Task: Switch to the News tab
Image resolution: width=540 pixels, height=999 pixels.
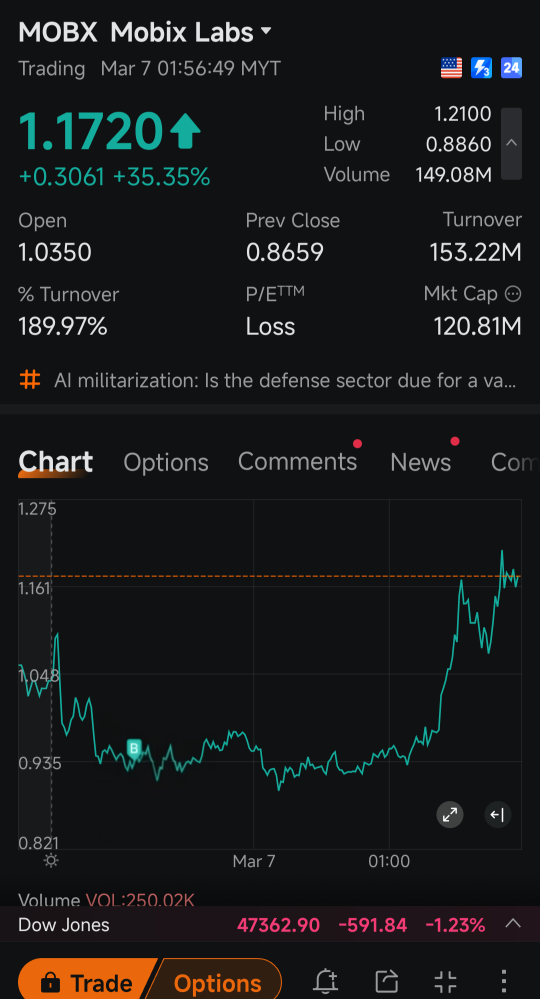Action: [421, 462]
